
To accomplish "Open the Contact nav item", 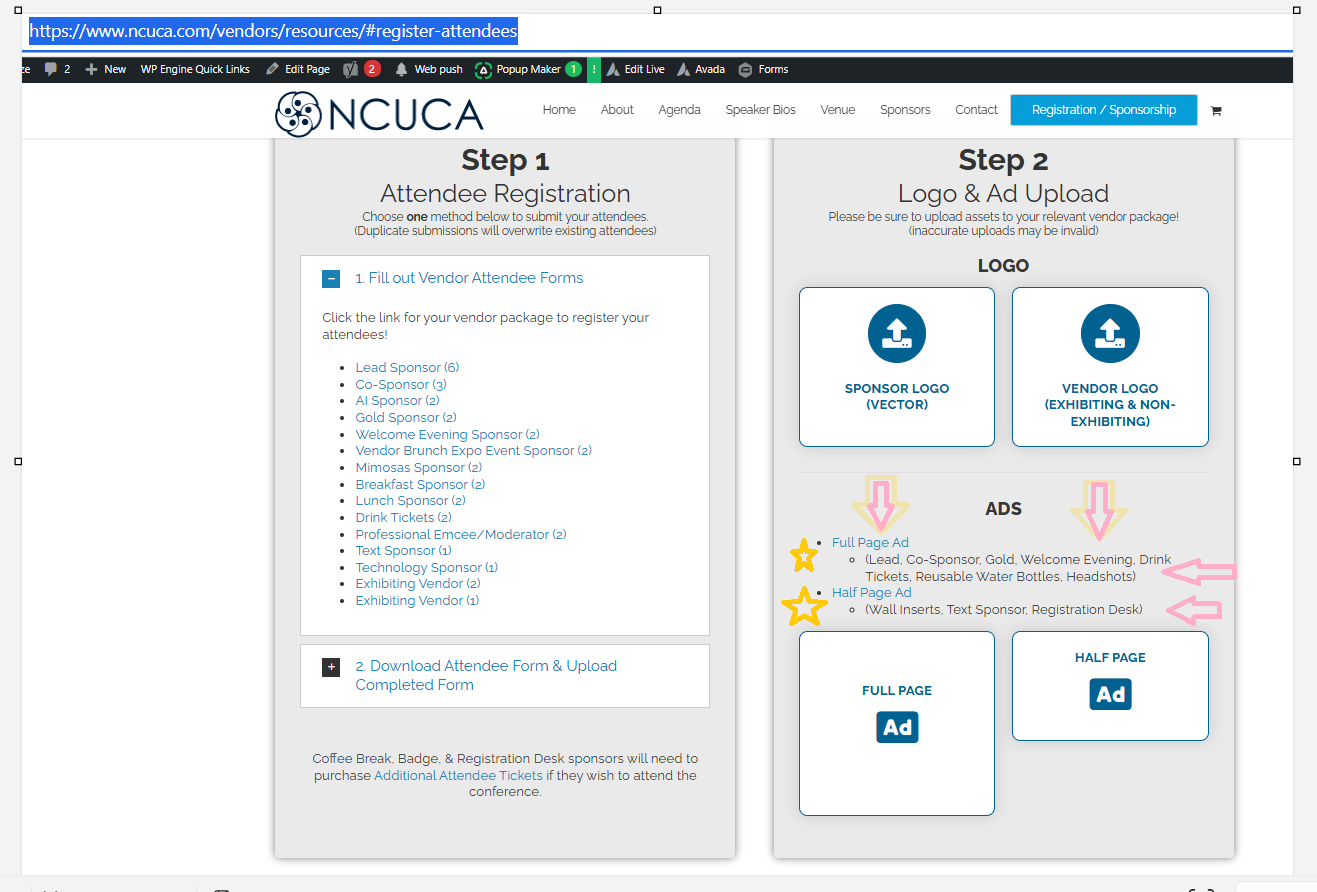I will (x=976, y=110).
